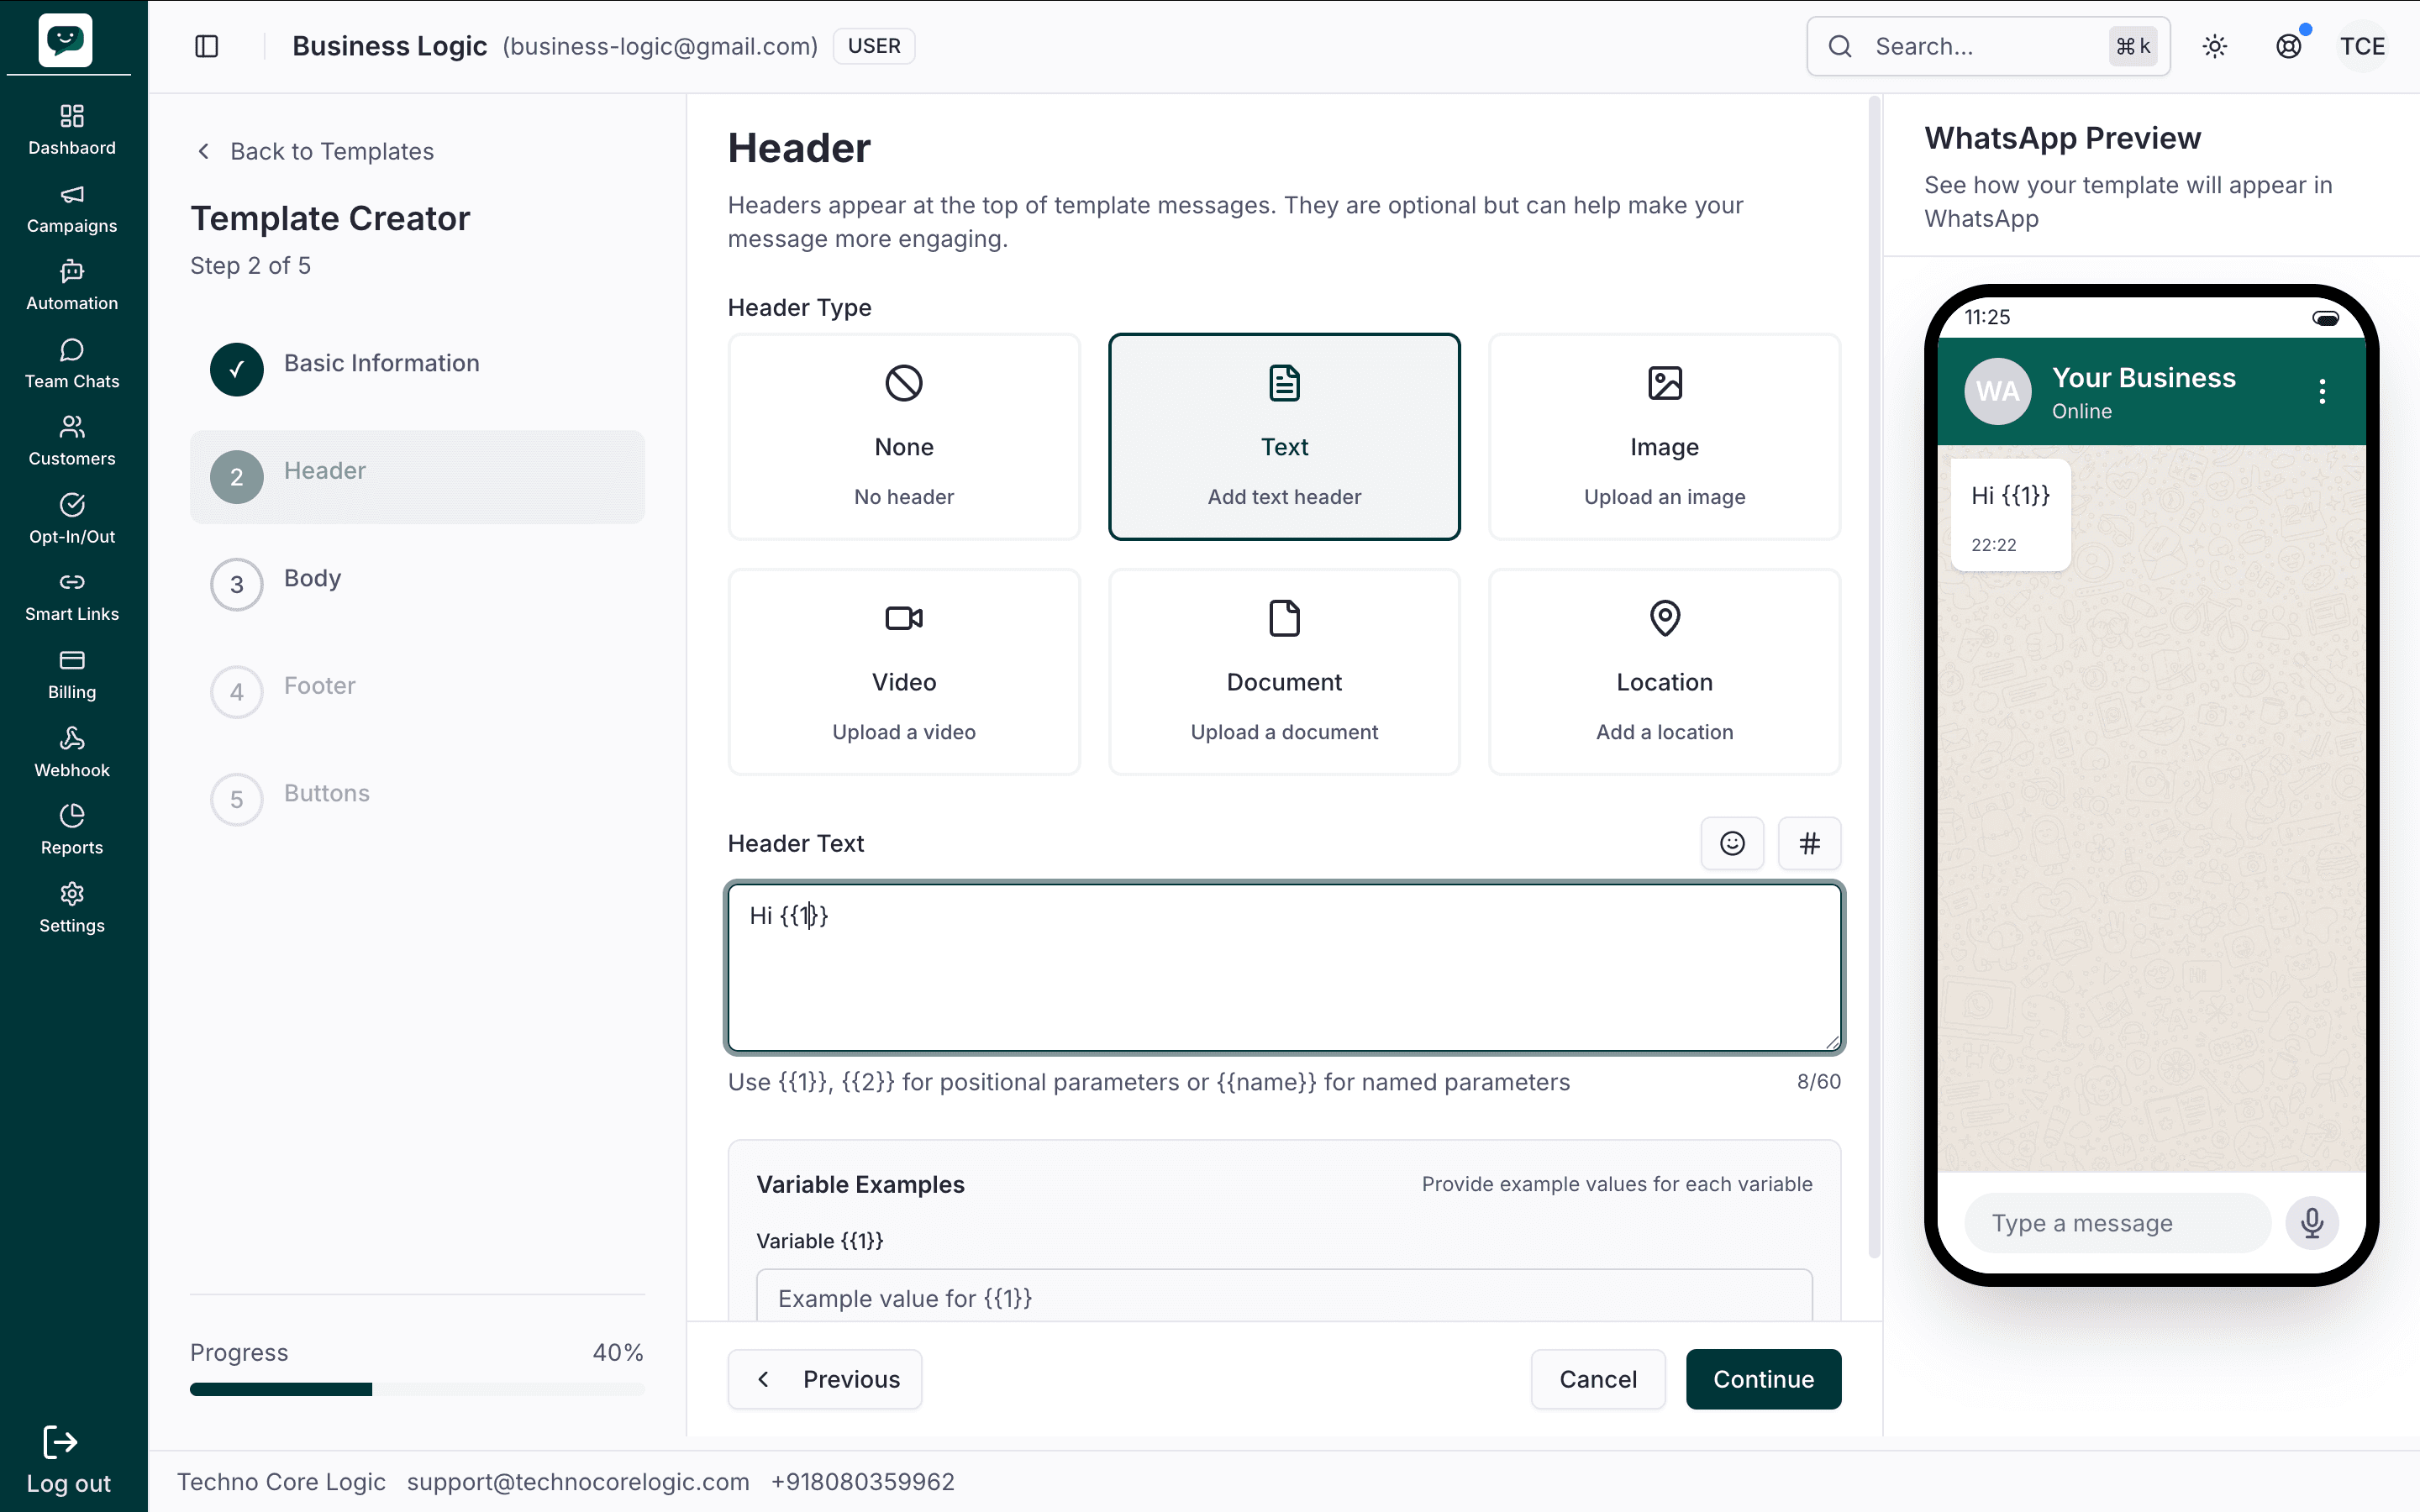Click the Hi {{1}} message bubble
The height and width of the screenshot is (1512, 2420).
pos(2010,515)
